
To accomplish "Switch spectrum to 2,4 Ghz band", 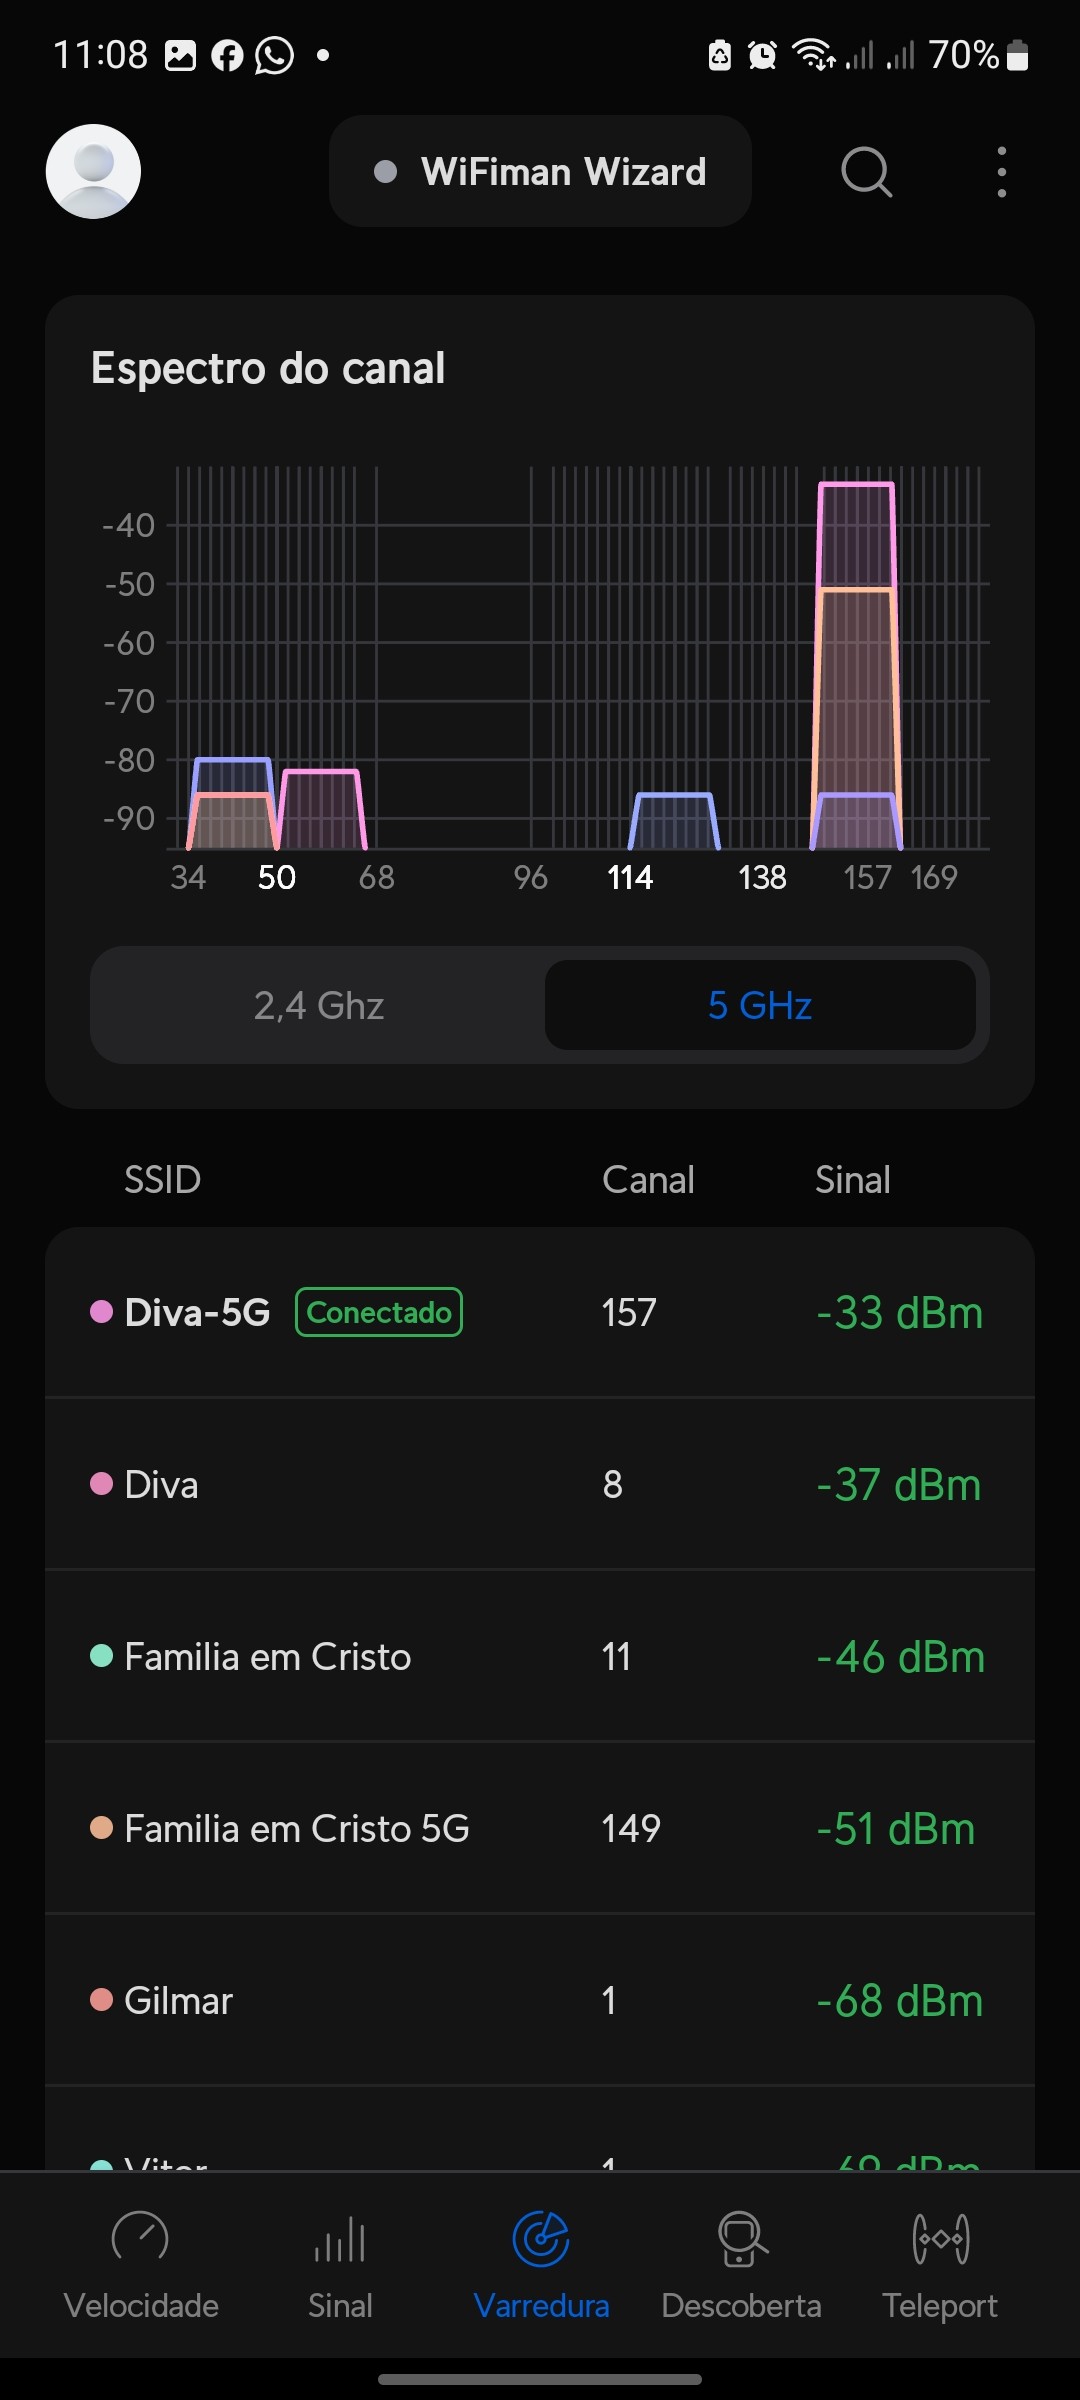I will click(318, 1005).
